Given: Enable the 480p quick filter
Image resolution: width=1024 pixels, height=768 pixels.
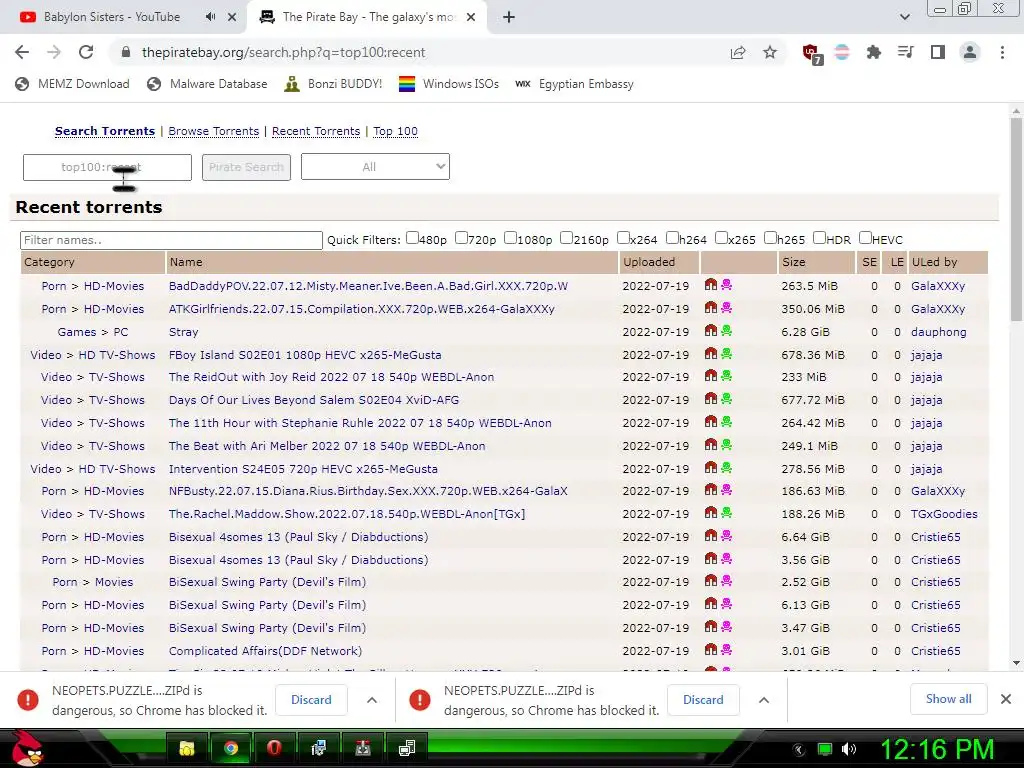Looking at the screenshot, I should pyautogui.click(x=412, y=238).
